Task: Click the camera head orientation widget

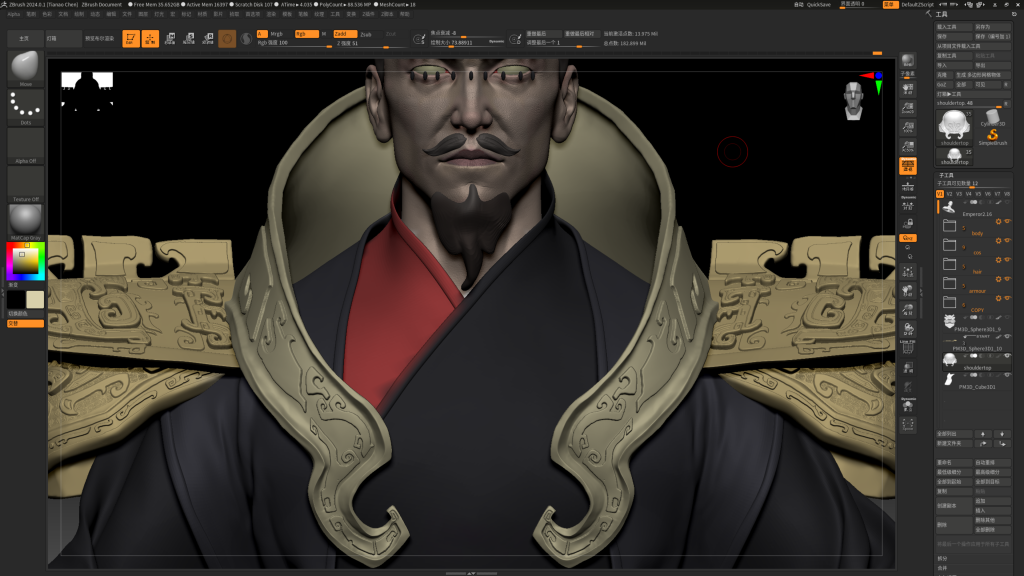Action: point(854,101)
